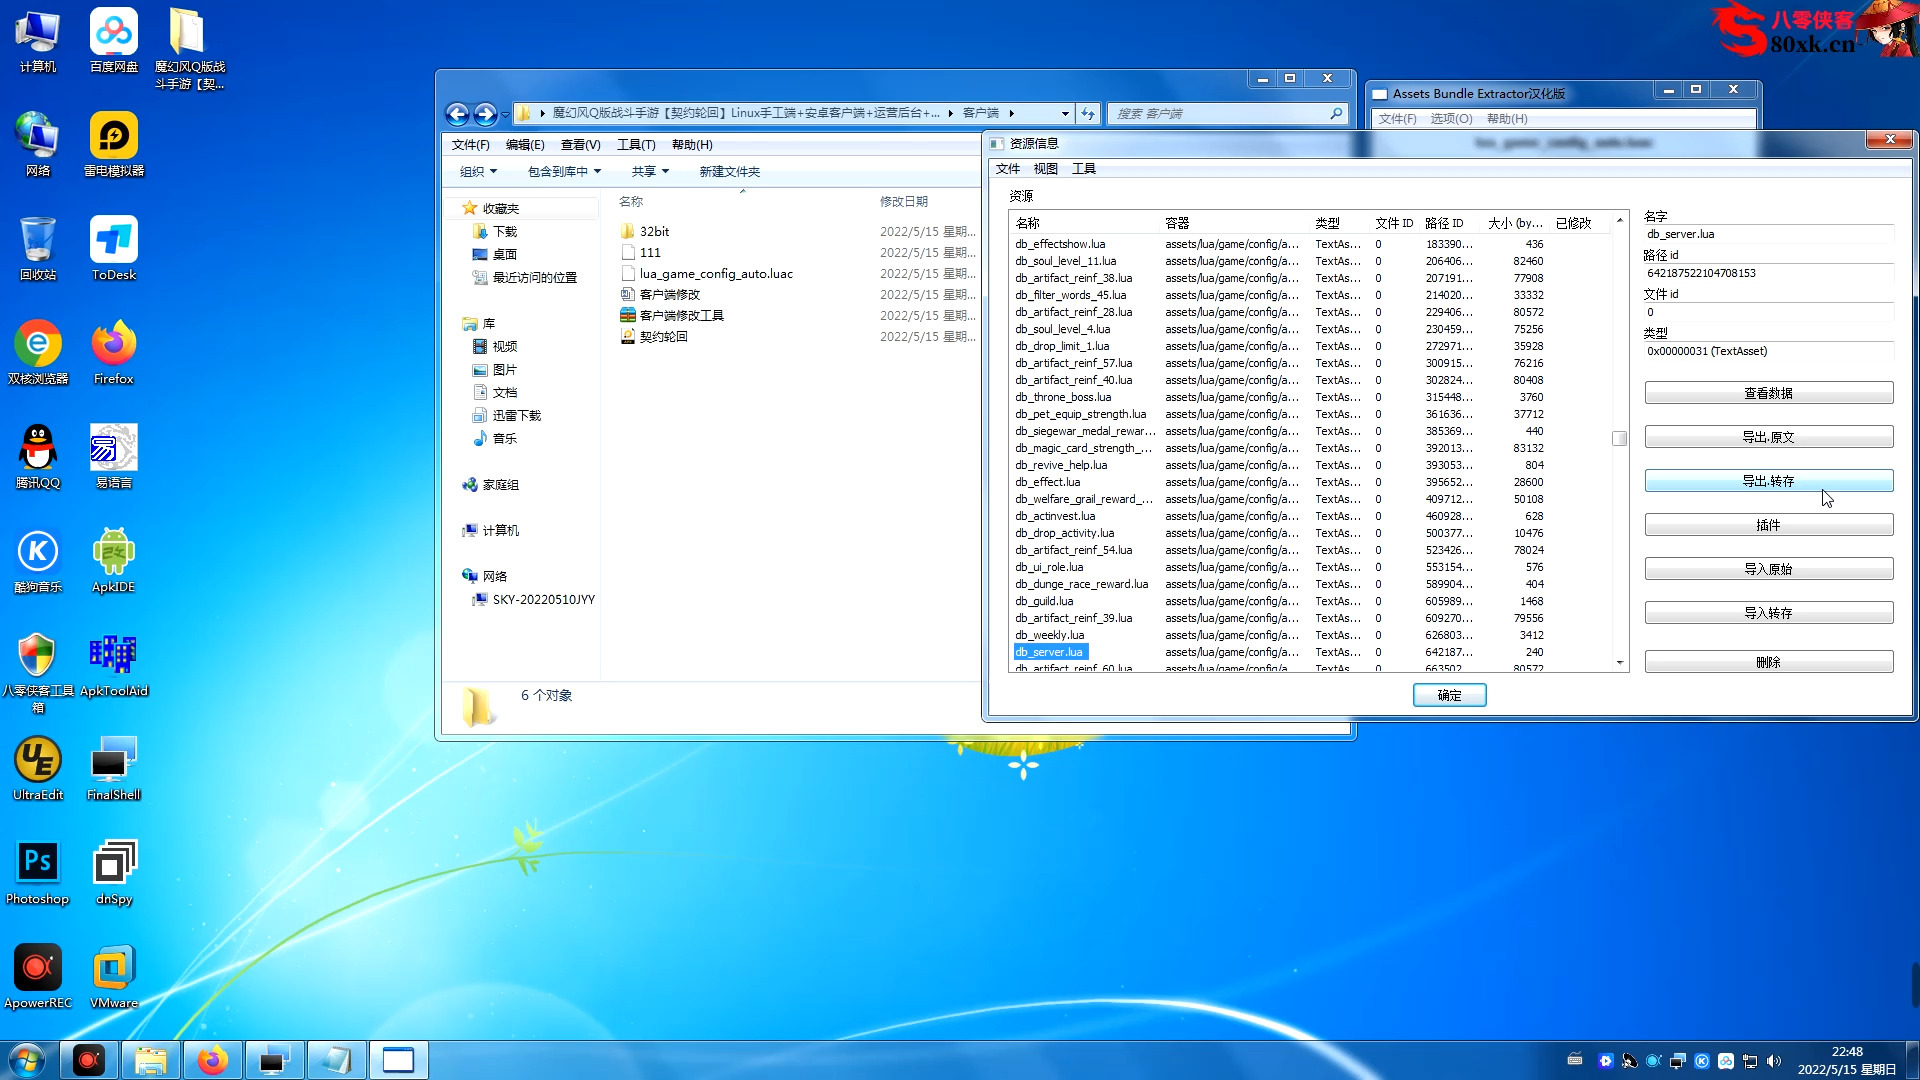Open 选项(O) menu in Assets Bundle Extractor
The height and width of the screenshot is (1080, 1920).
(x=1451, y=119)
